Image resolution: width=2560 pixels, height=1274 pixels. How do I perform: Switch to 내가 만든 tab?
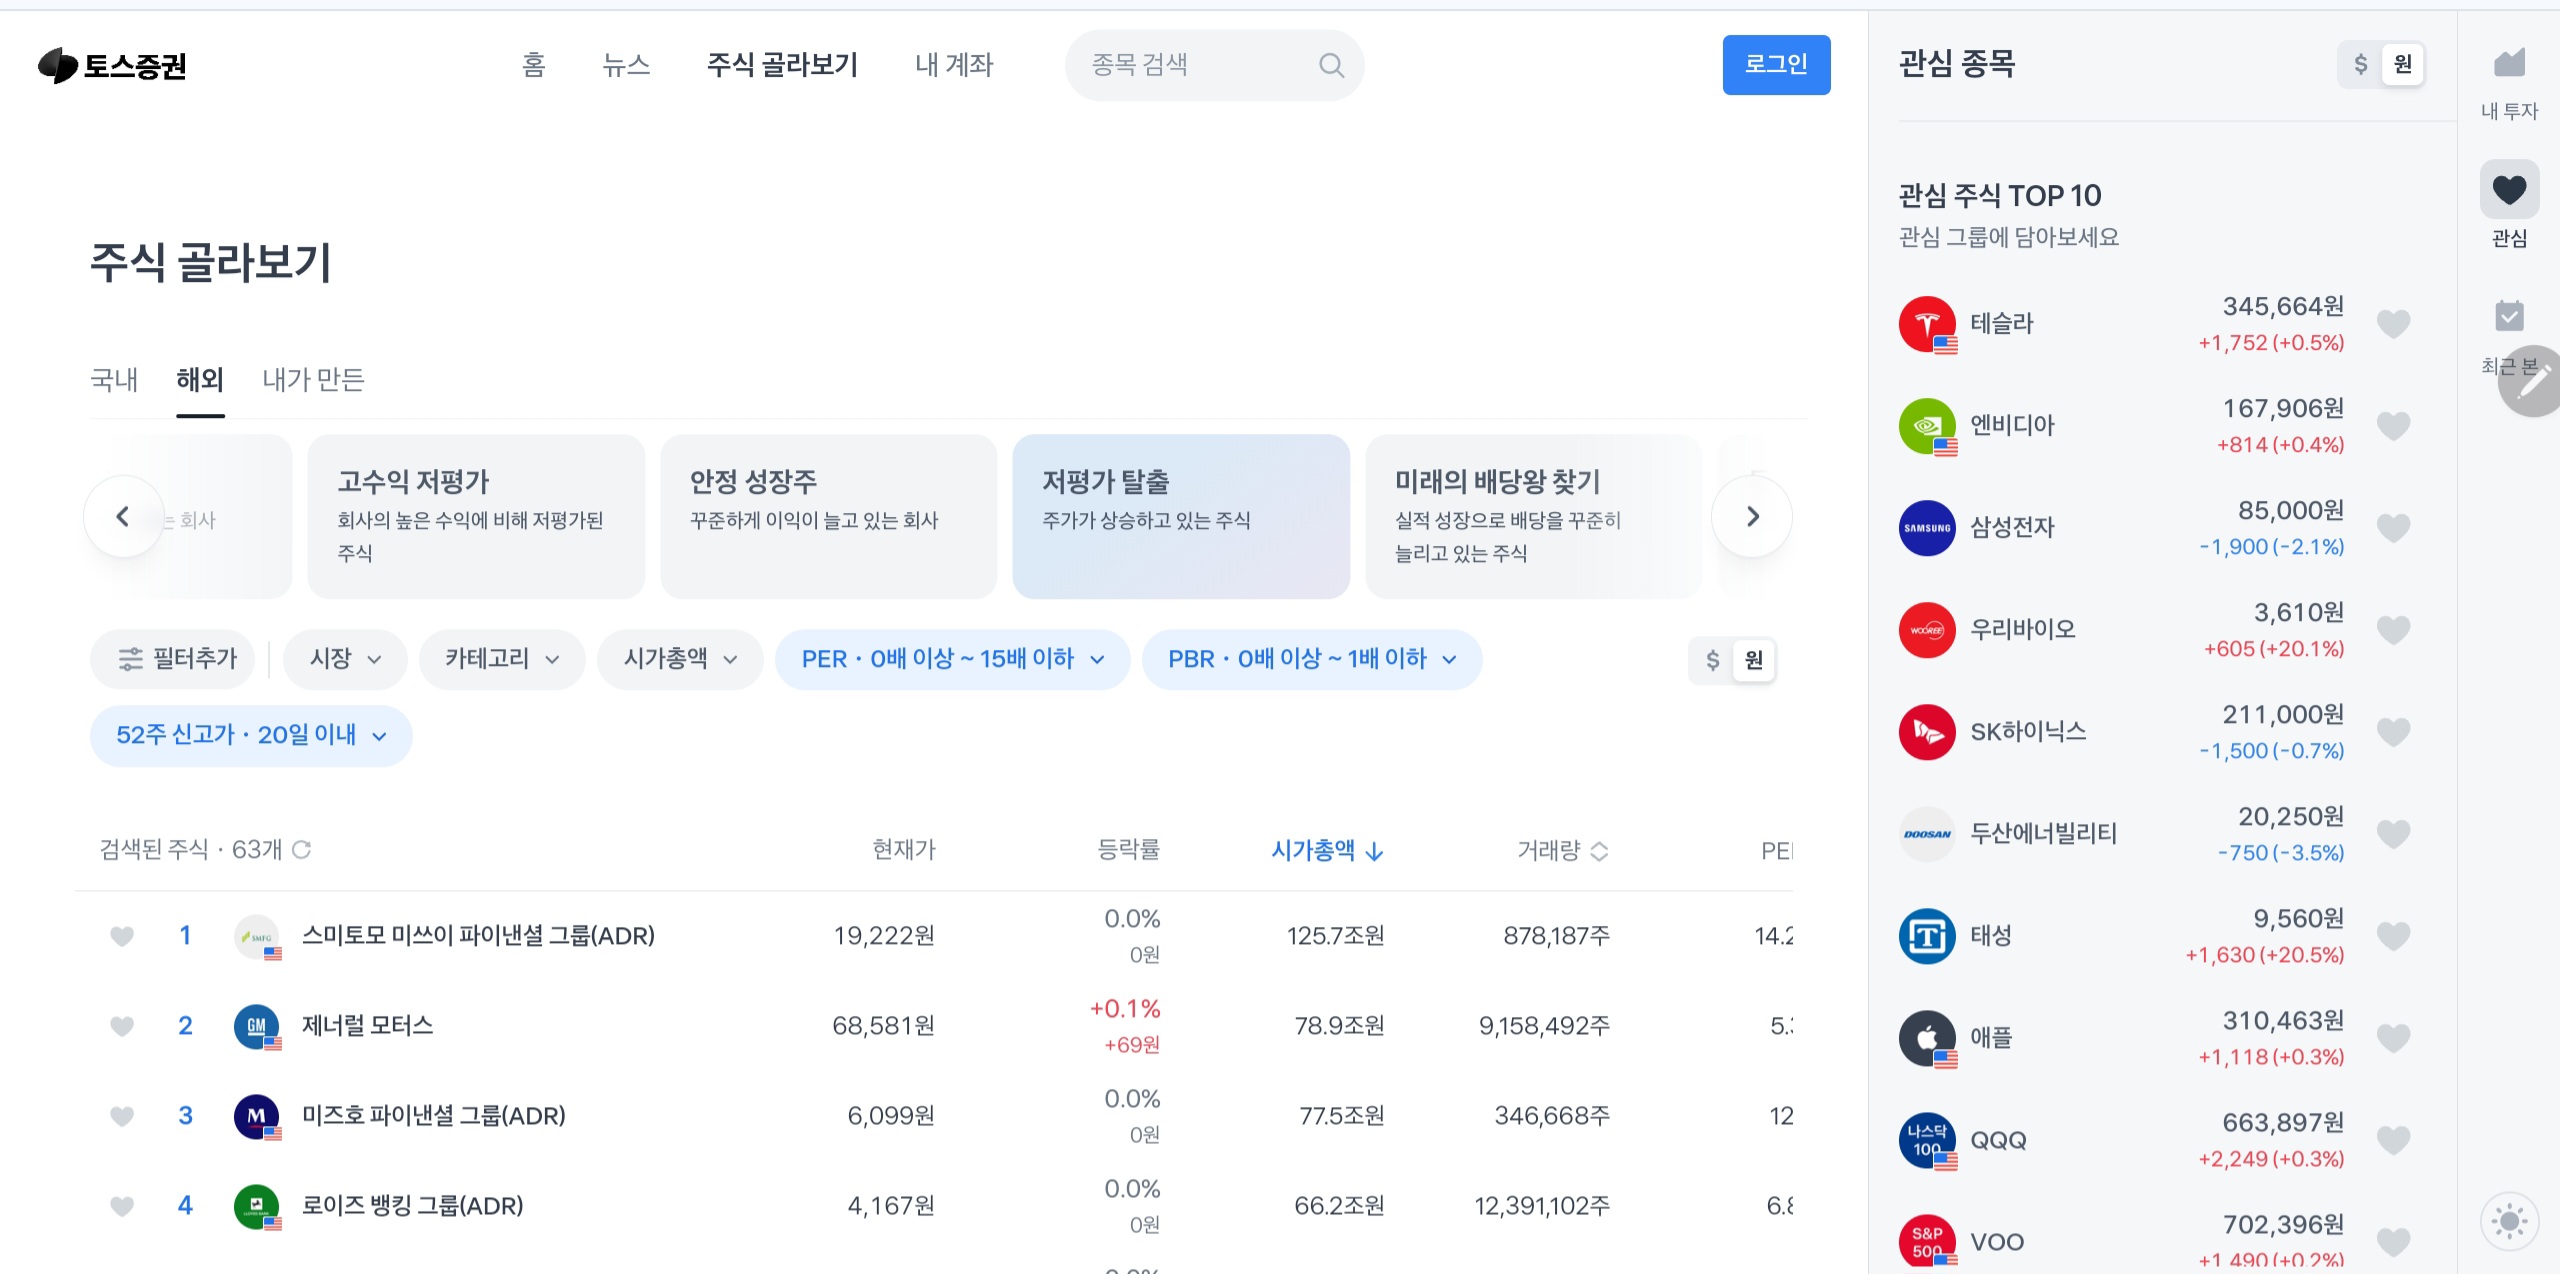(313, 380)
